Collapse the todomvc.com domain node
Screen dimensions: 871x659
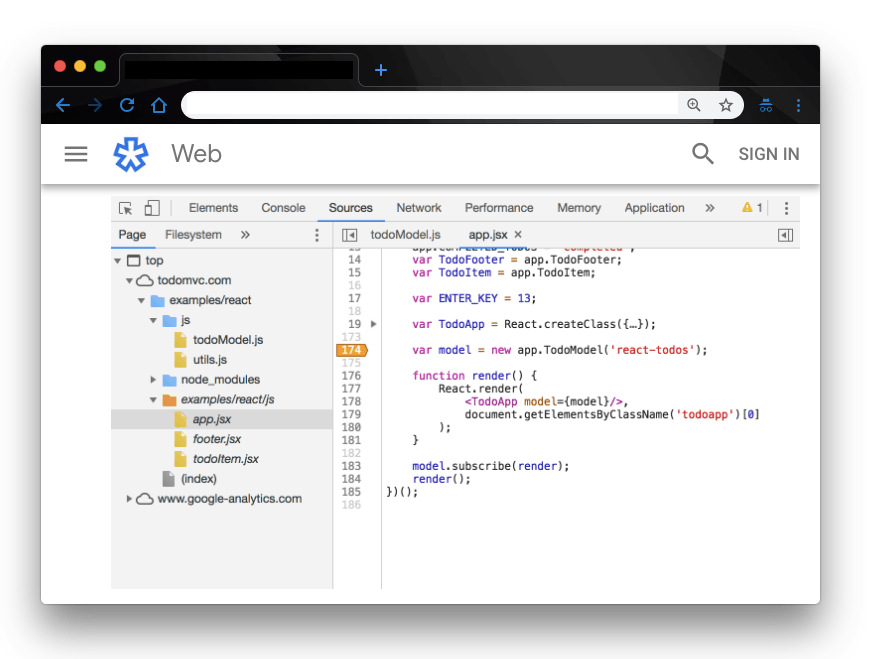pyautogui.click(x=129, y=281)
